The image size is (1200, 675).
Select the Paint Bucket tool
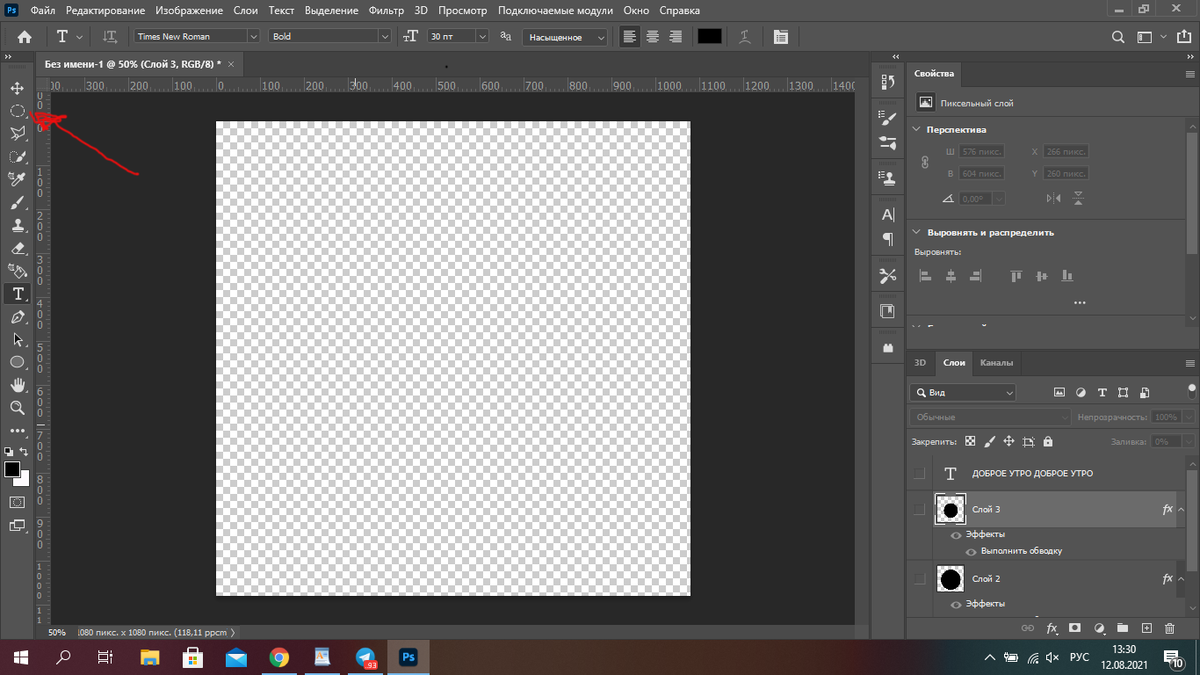[17, 271]
